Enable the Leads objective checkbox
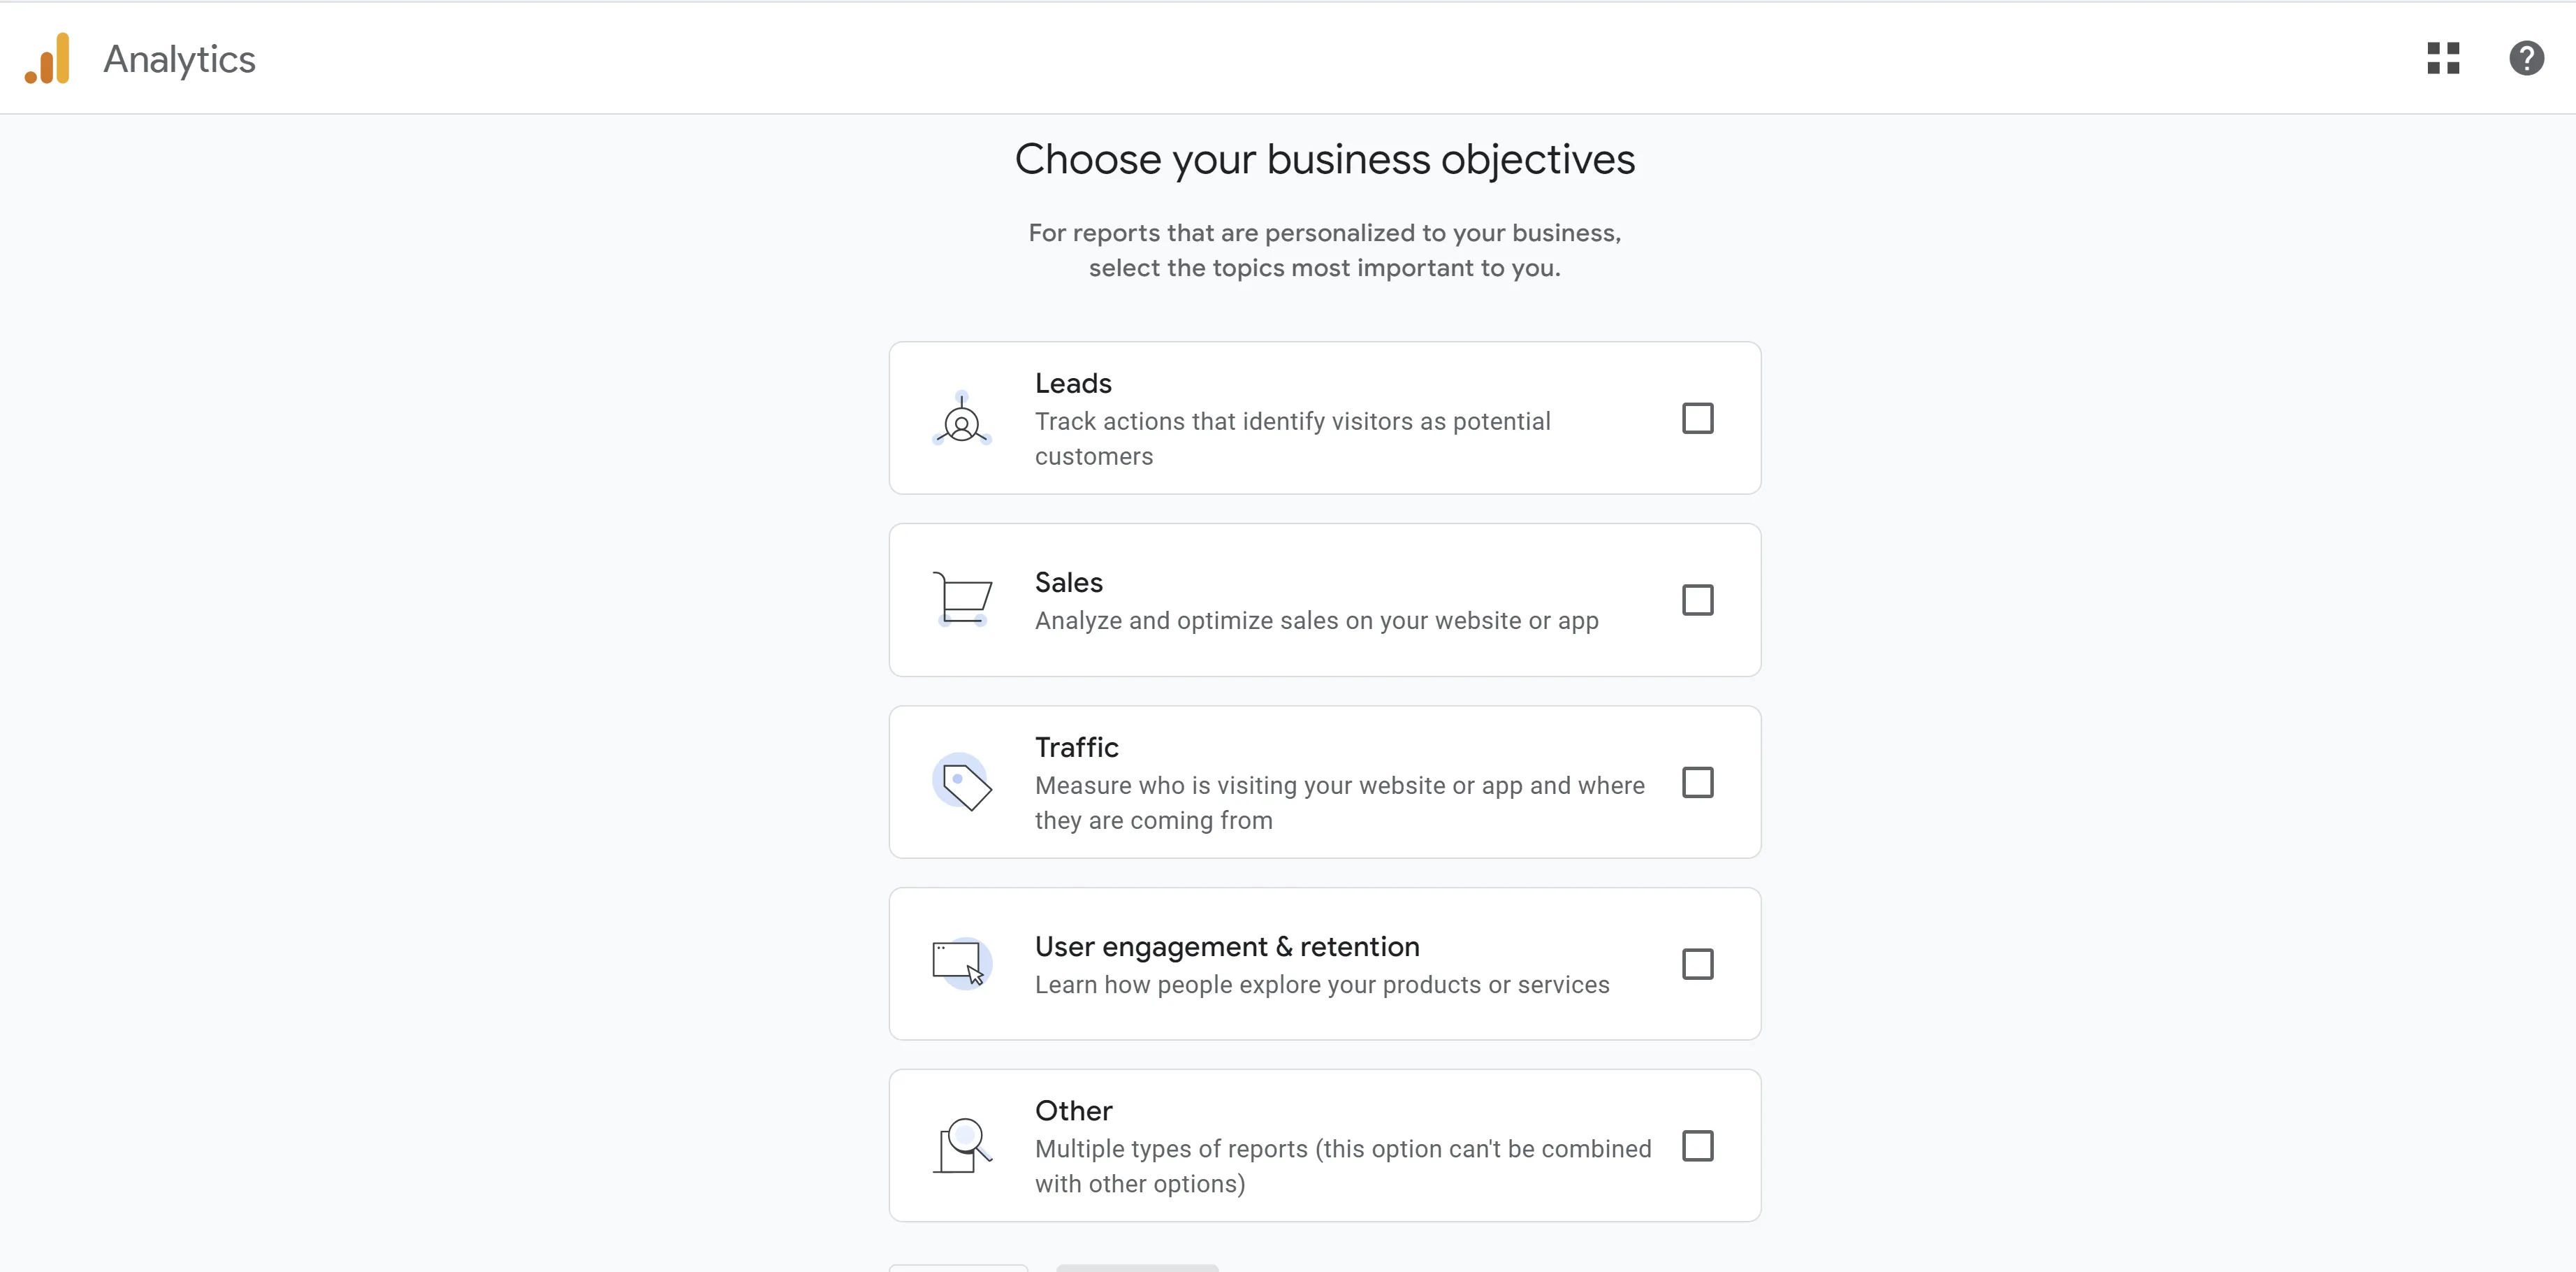The width and height of the screenshot is (2576, 1272). [x=1697, y=419]
